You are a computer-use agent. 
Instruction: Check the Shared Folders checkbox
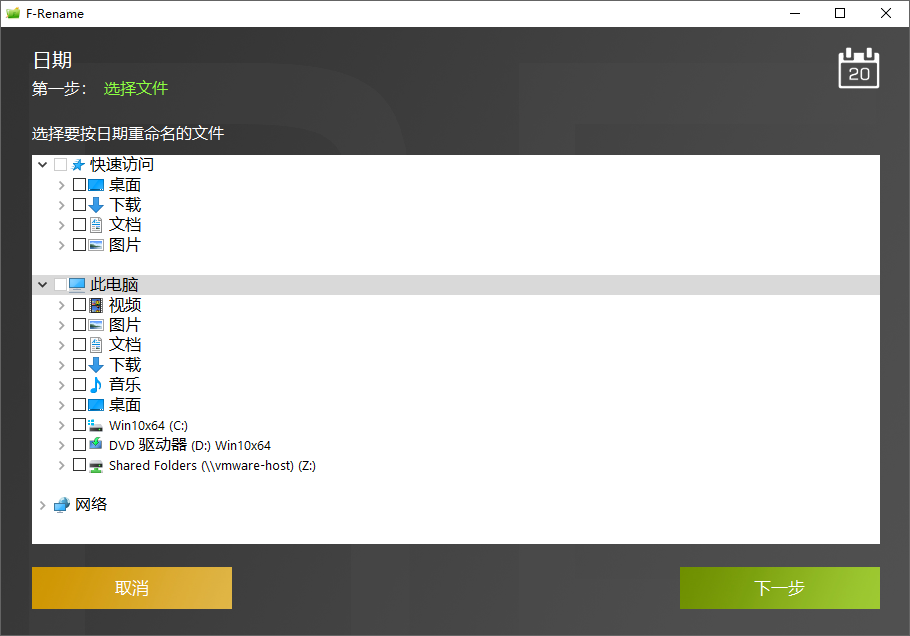click(x=78, y=464)
